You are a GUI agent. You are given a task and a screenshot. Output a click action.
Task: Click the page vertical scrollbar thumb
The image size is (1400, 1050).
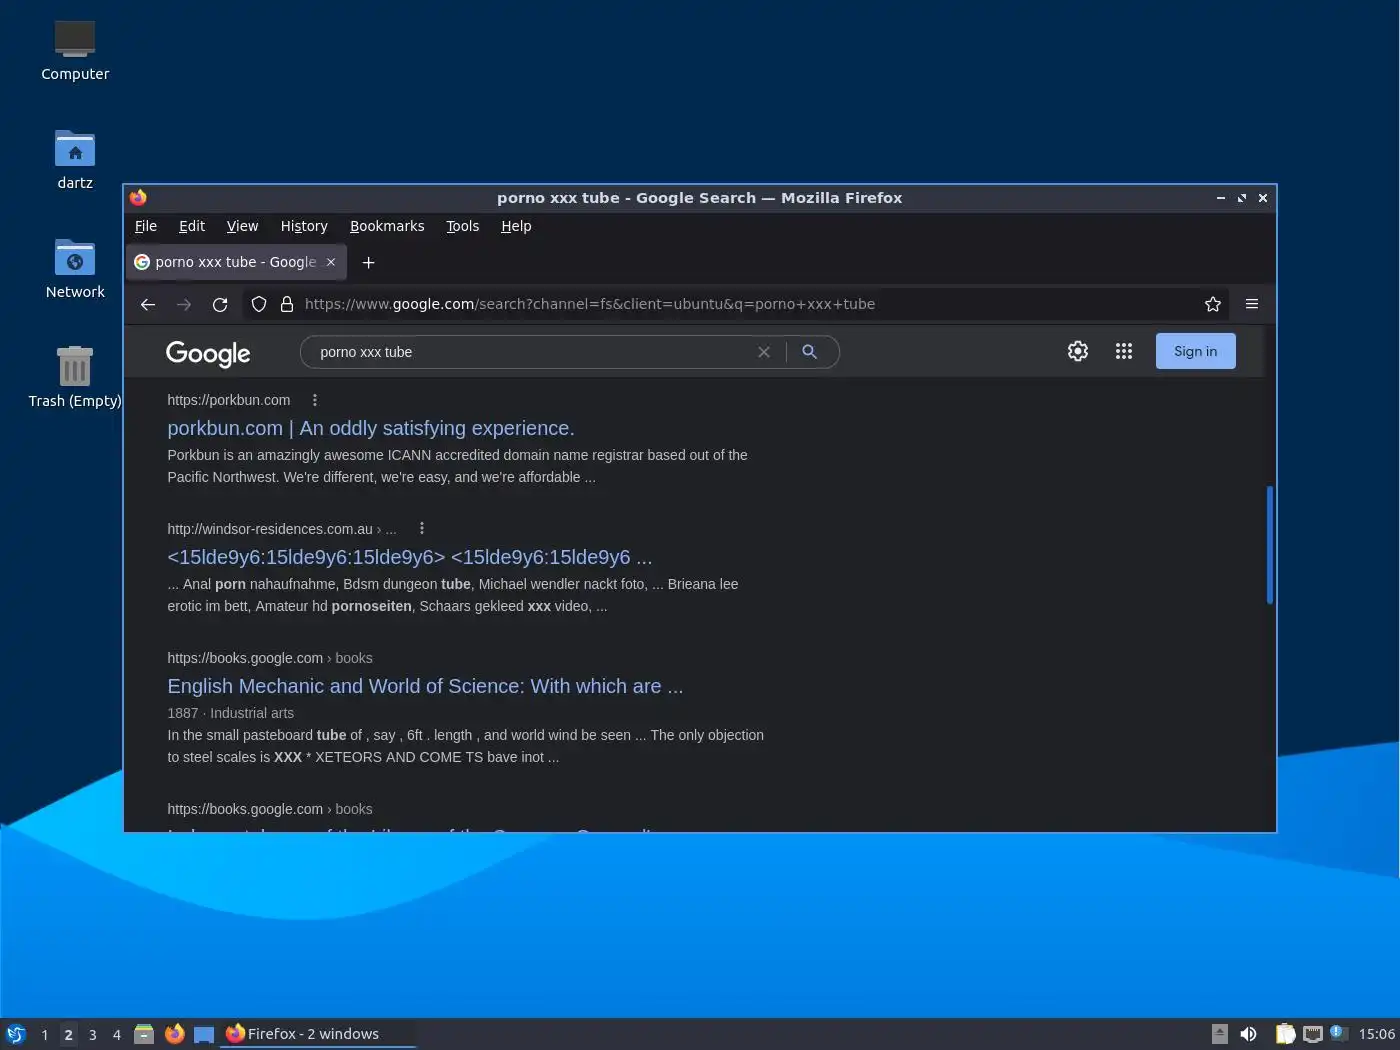(1270, 545)
